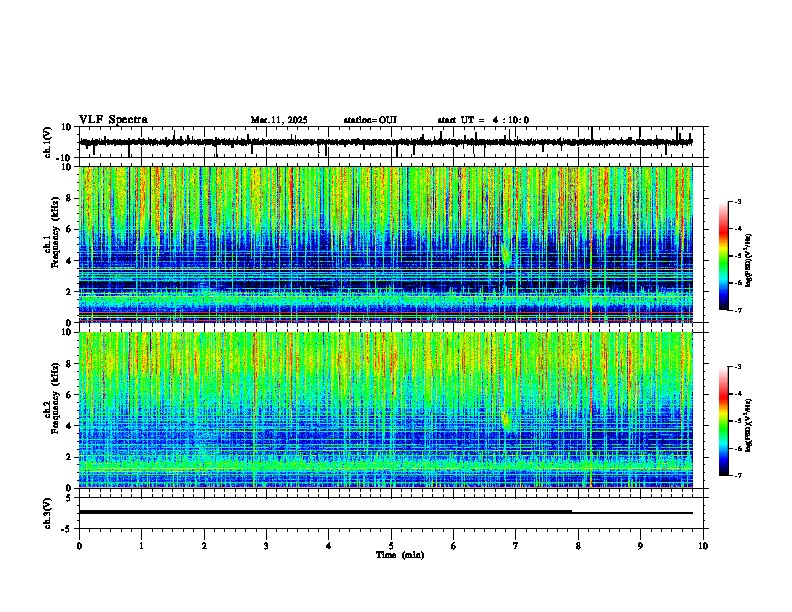Click the 'Time (min)' axis label
This screenshot has height=612, width=792.
[x=400, y=555]
